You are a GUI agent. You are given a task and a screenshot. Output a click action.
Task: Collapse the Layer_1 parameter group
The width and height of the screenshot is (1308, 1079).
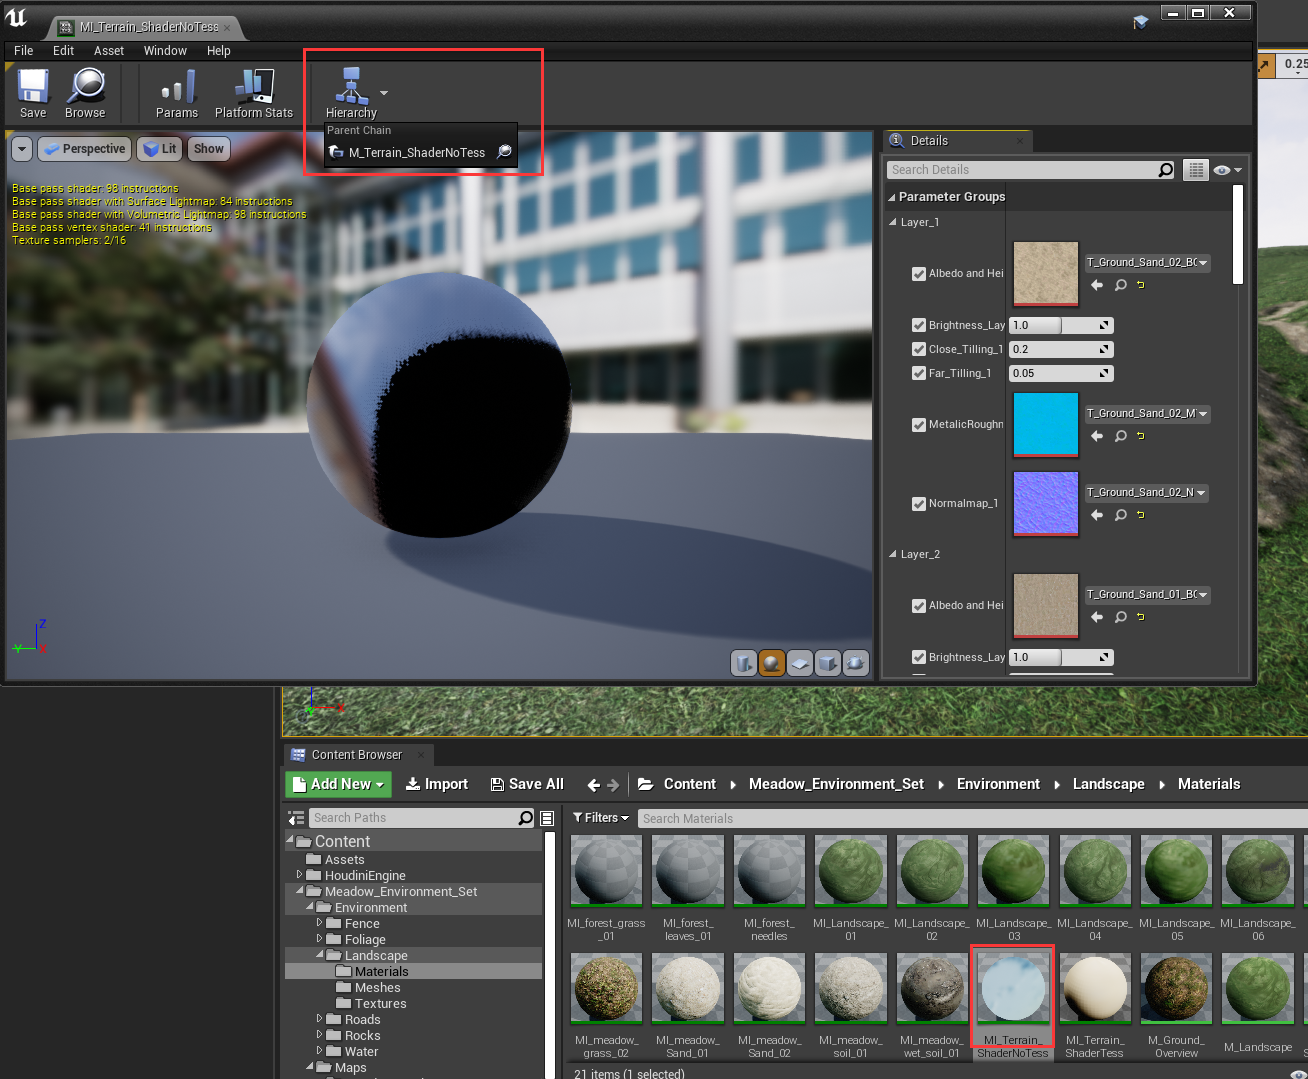(x=895, y=222)
